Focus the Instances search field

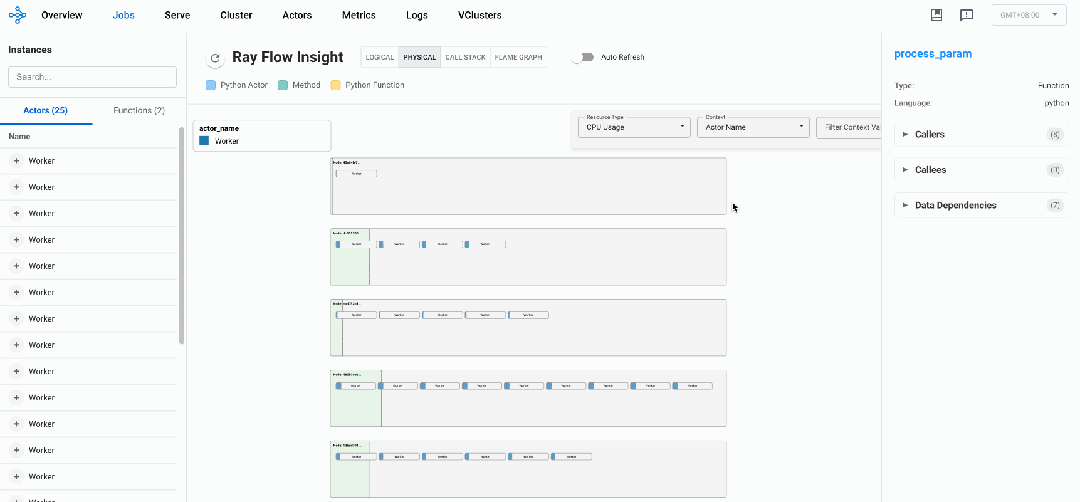coord(92,77)
